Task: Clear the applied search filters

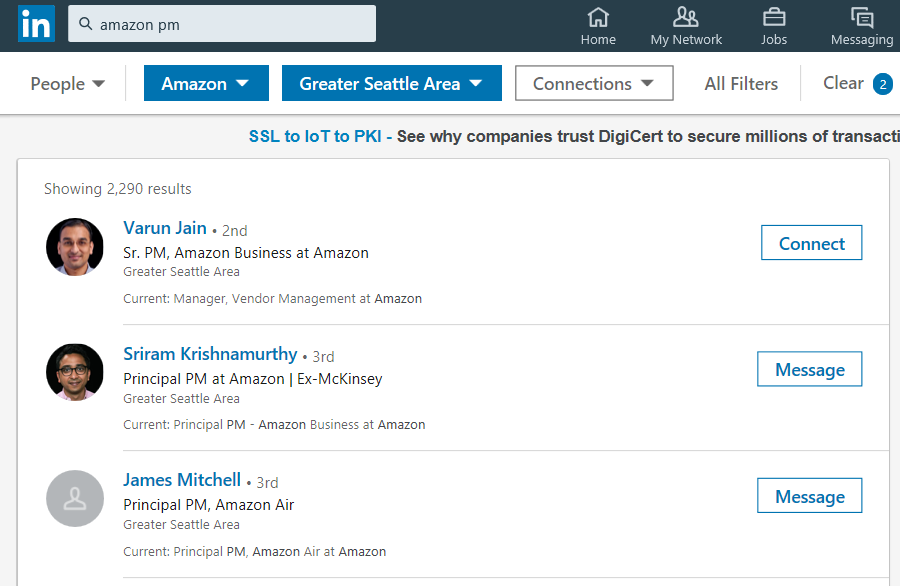Action: point(843,83)
